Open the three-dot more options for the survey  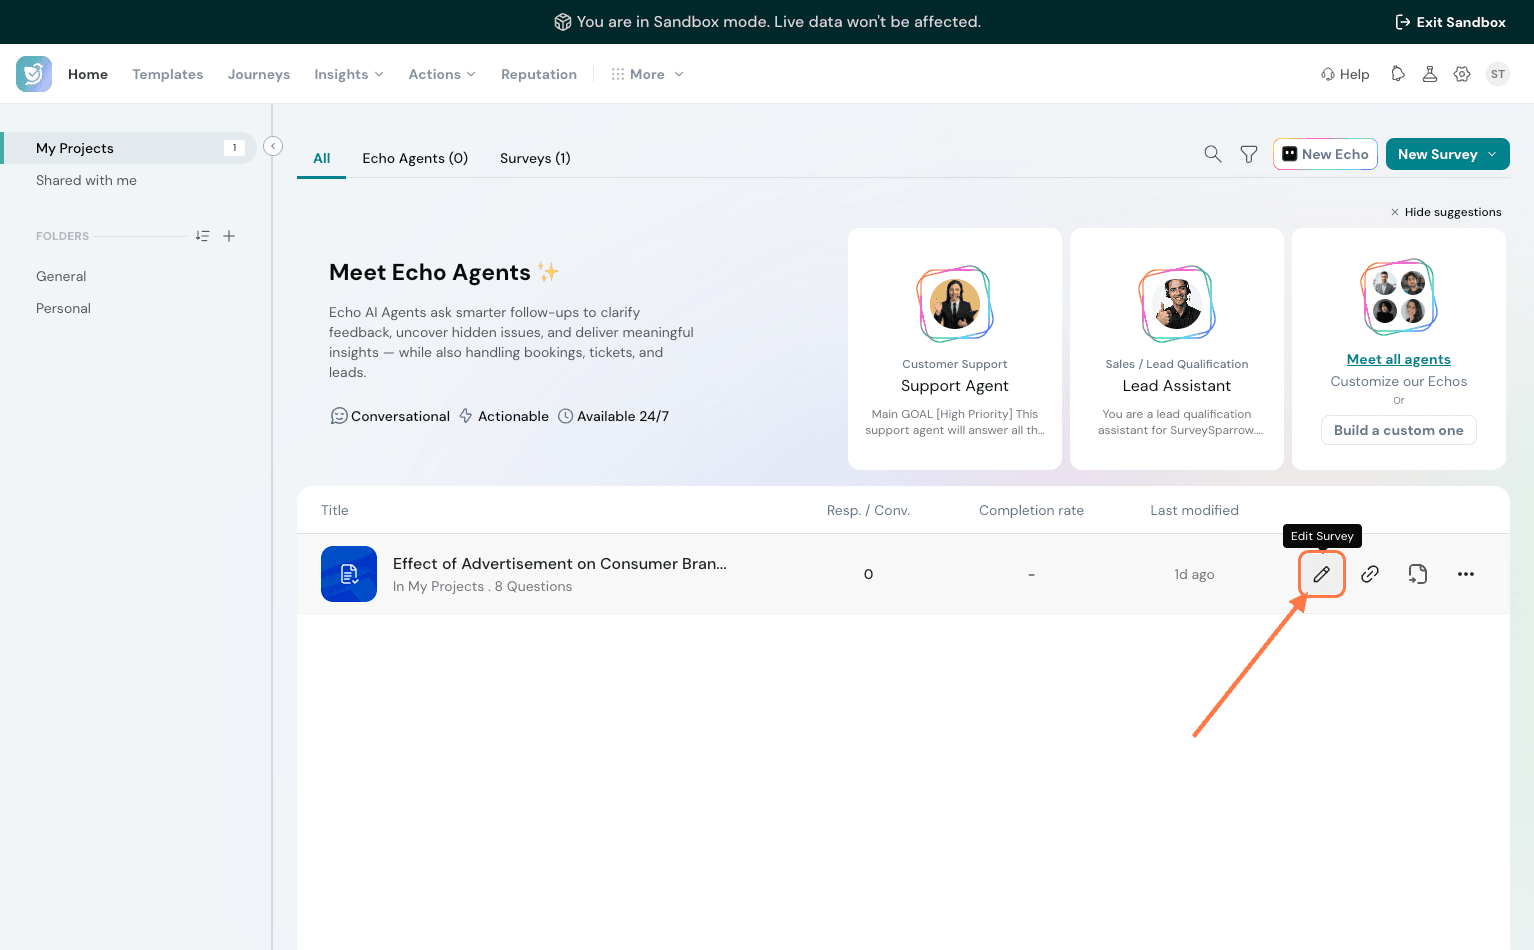(1466, 574)
